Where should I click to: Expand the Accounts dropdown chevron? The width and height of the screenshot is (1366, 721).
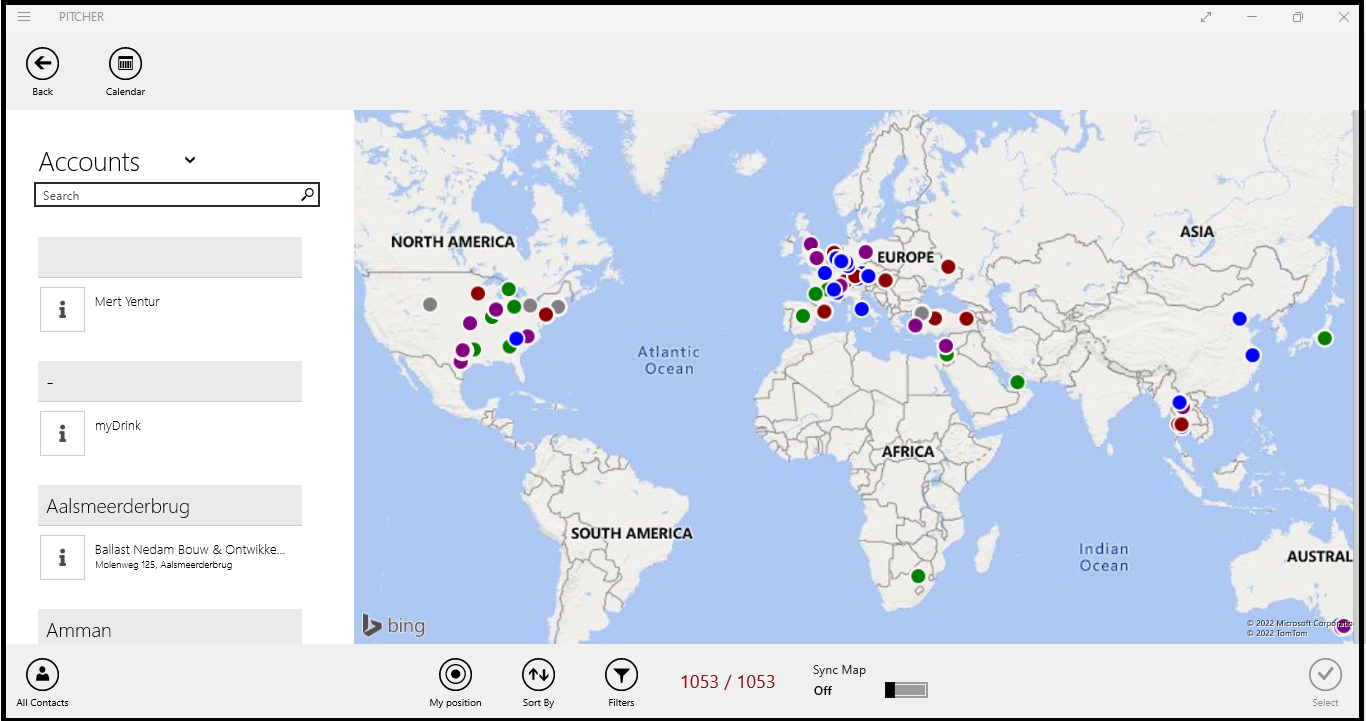190,160
